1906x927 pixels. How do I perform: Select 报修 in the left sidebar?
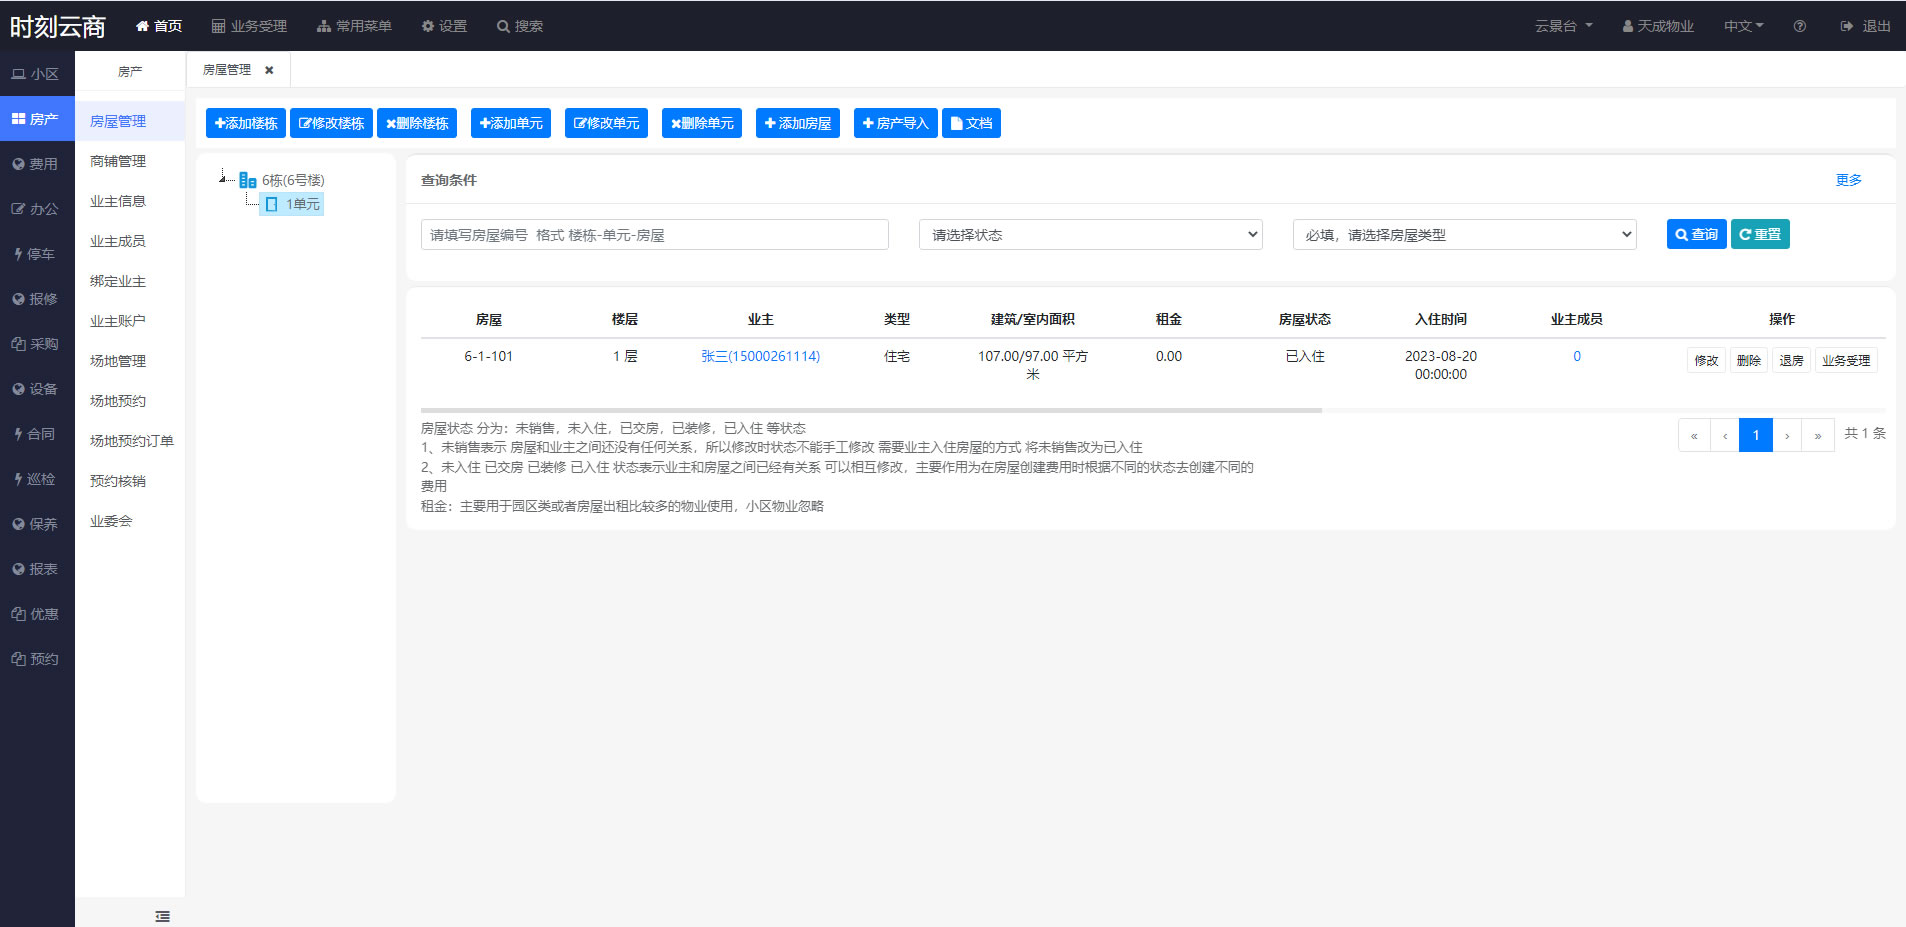tap(37, 299)
